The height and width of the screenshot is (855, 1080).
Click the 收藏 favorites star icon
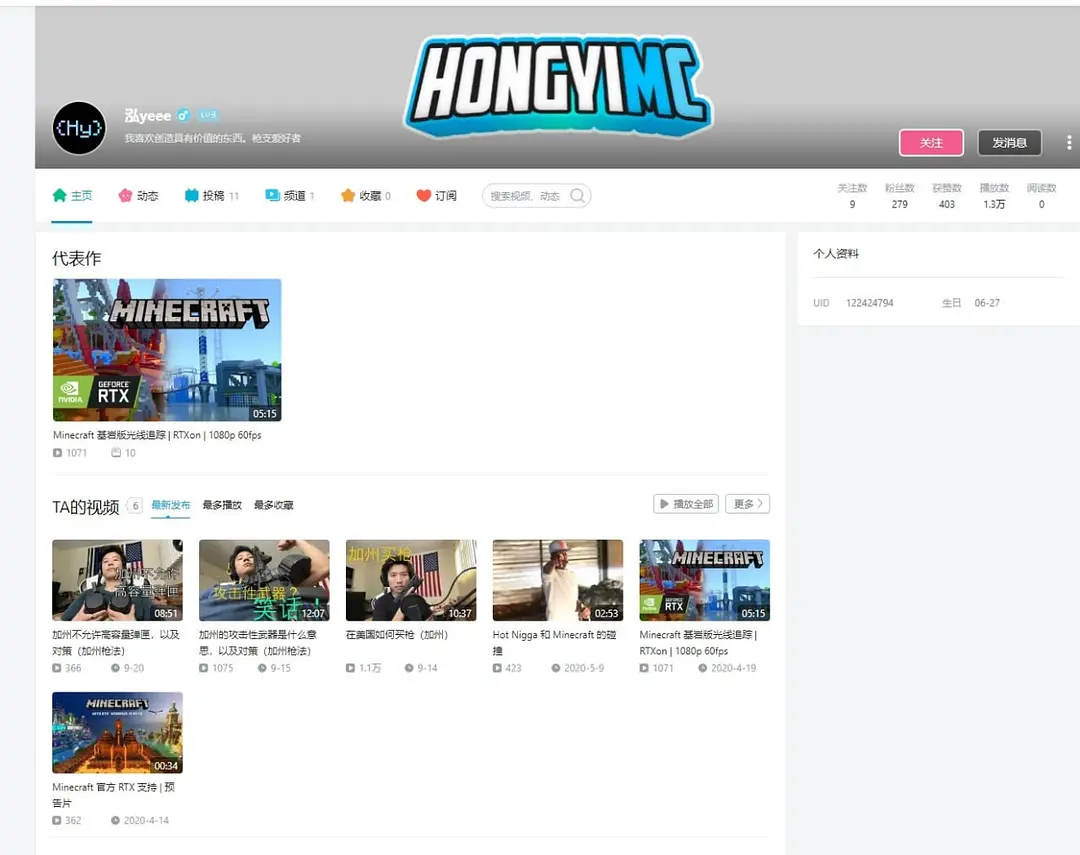[x=348, y=196]
